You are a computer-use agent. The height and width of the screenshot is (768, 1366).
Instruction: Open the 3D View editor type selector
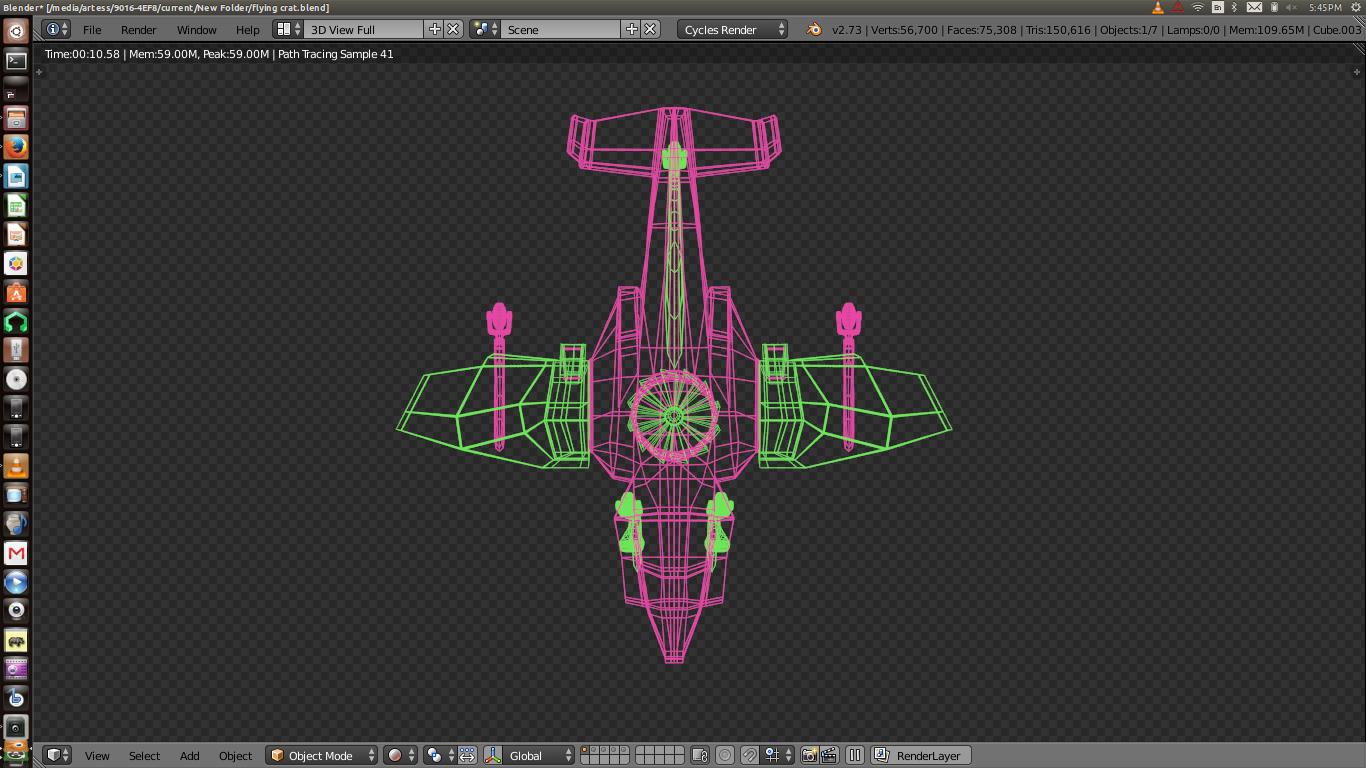tap(57, 756)
